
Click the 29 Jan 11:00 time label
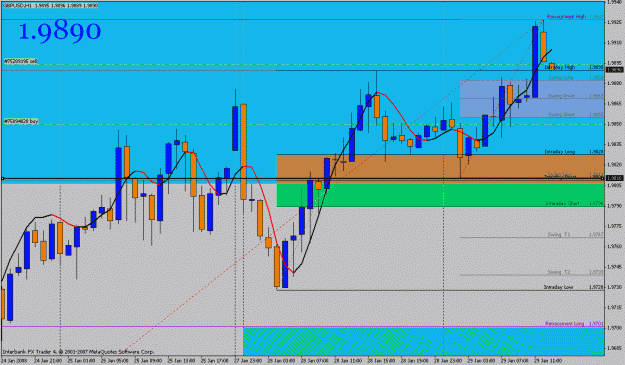pyautogui.click(x=548, y=361)
